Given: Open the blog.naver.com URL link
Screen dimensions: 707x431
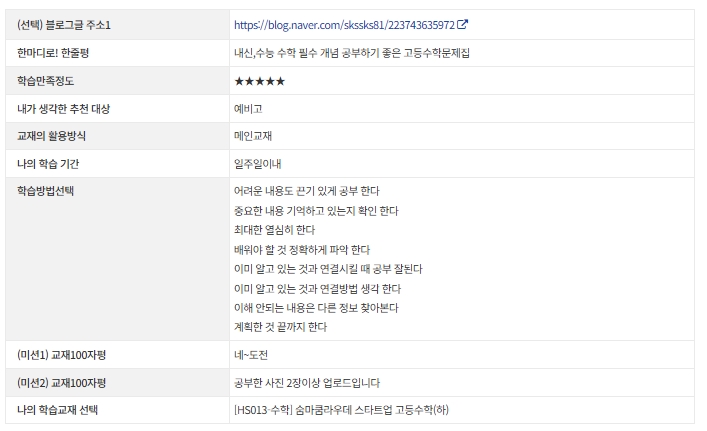Looking at the screenshot, I should tap(343, 24).
